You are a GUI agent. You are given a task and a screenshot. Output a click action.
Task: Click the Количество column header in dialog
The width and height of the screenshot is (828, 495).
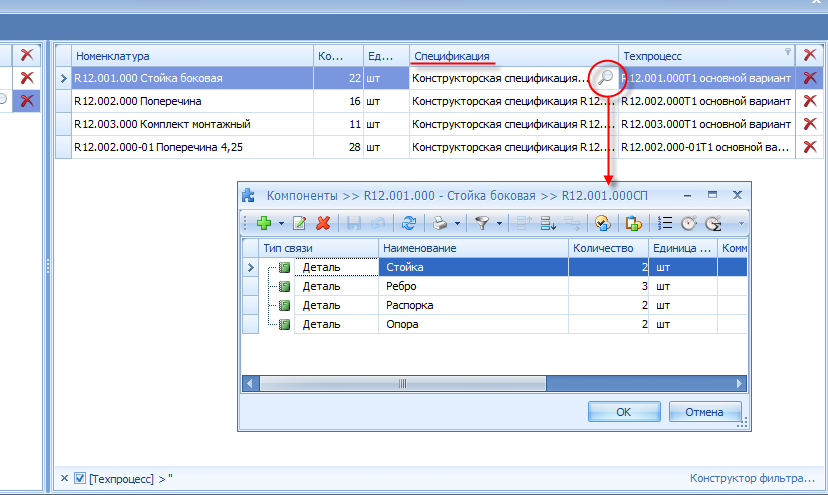pos(609,248)
